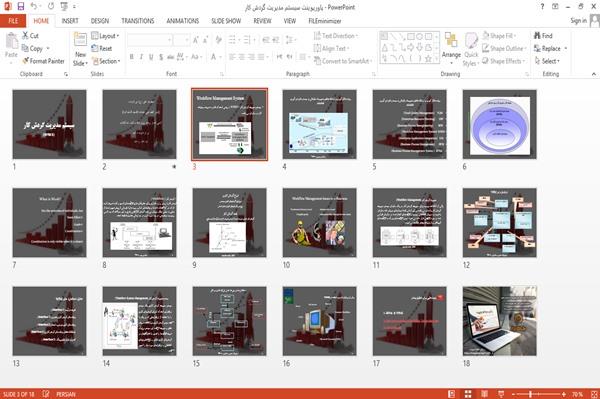600x399 pixels.
Task: Start Slide Show from status bar
Action: point(501,394)
